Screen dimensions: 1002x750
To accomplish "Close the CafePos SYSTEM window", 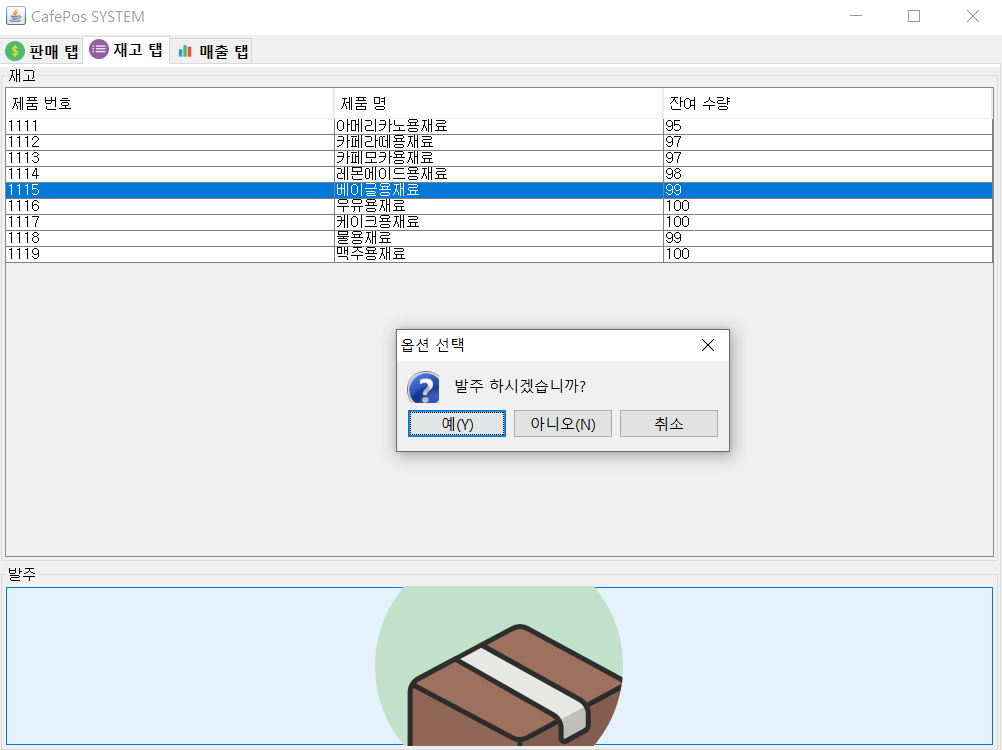I will tap(973, 16).
